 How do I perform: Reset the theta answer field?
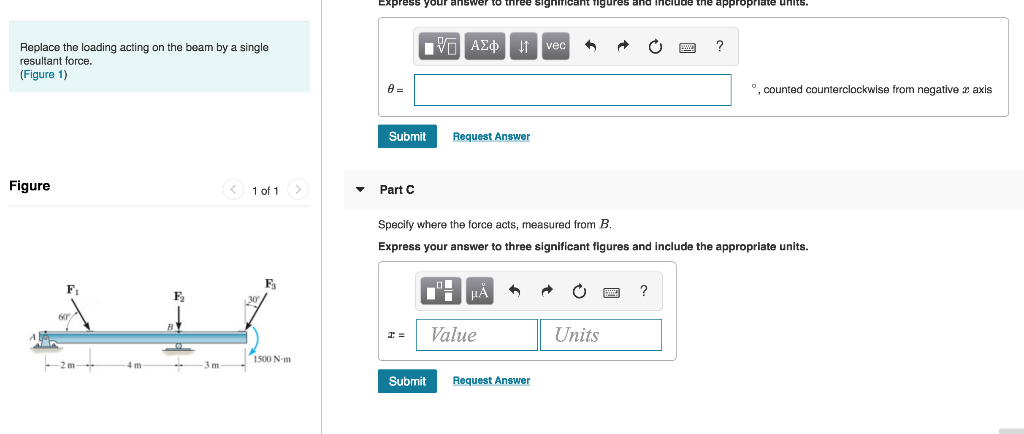pyautogui.click(x=655, y=46)
